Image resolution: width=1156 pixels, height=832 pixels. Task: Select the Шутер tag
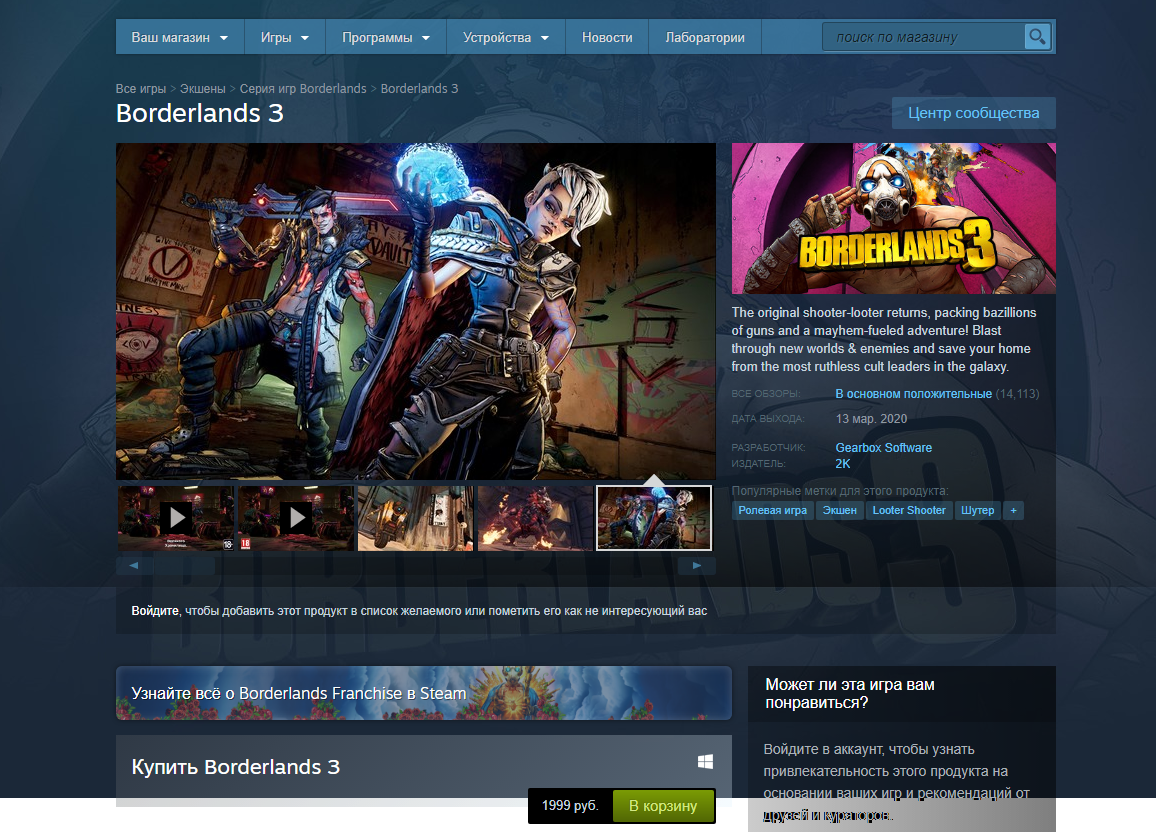[978, 510]
